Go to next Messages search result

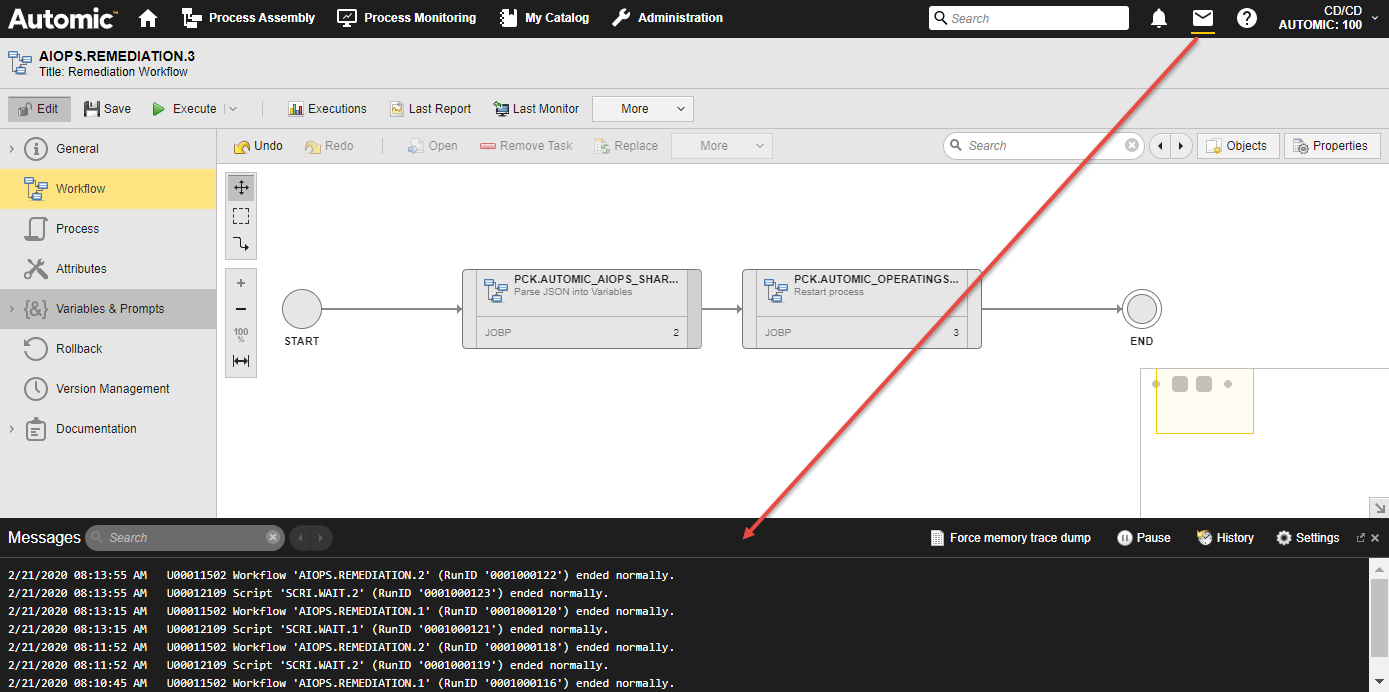(x=321, y=538)
